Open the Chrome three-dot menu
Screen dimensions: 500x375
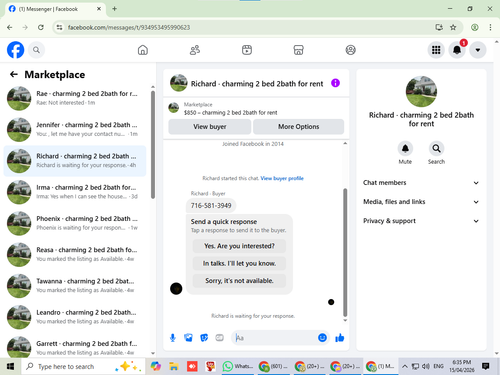490,27
